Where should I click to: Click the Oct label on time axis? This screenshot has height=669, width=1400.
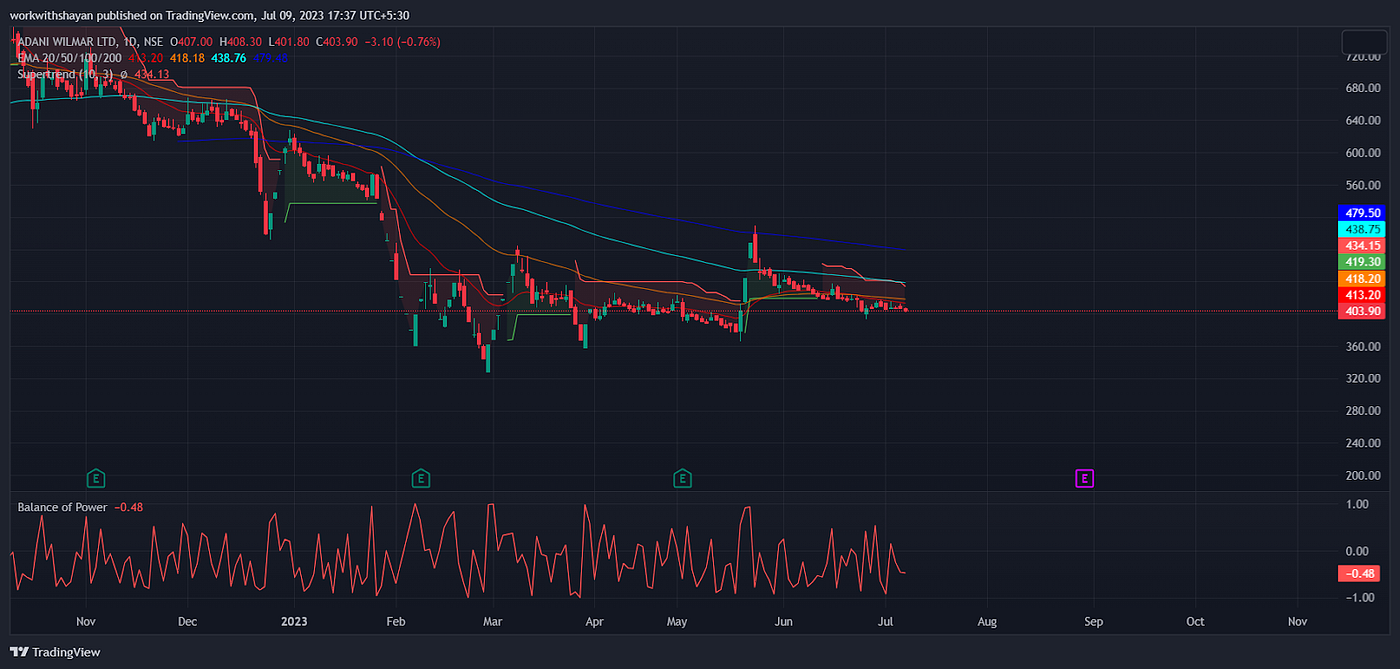[1195, 622]
